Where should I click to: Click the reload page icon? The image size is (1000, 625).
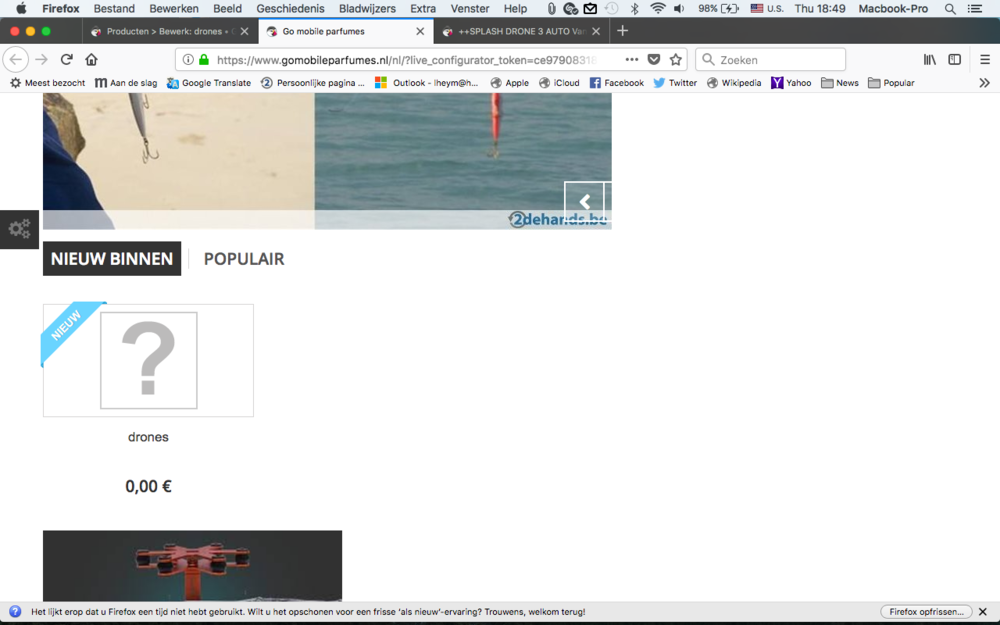(x=66, y=59)
